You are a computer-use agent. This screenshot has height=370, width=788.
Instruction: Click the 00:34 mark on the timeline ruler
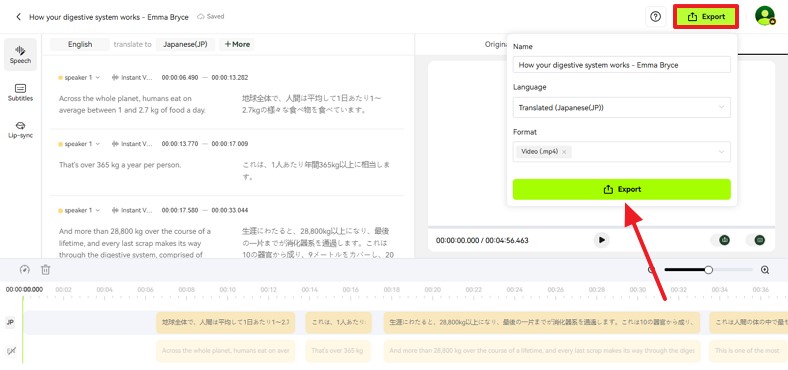point(720,290)
